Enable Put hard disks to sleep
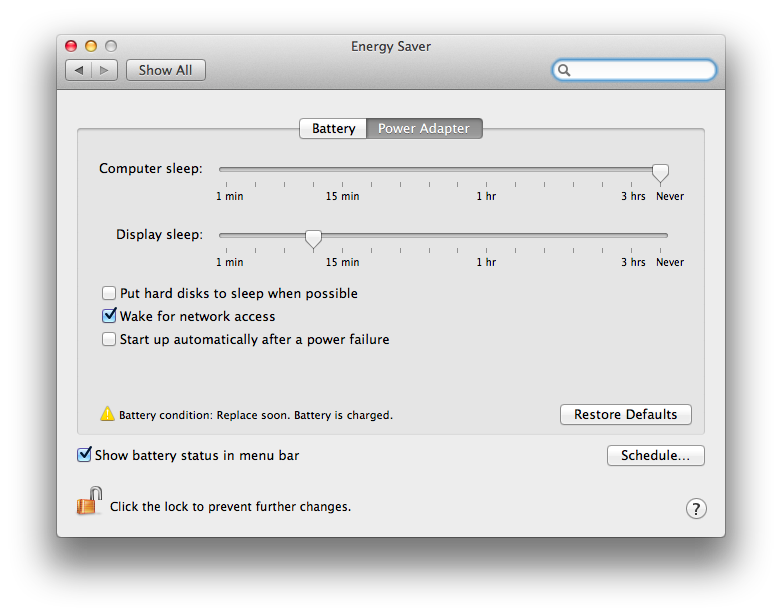This screenshot has width=782, height=616. pyautogui.click(x=109, y=293)
